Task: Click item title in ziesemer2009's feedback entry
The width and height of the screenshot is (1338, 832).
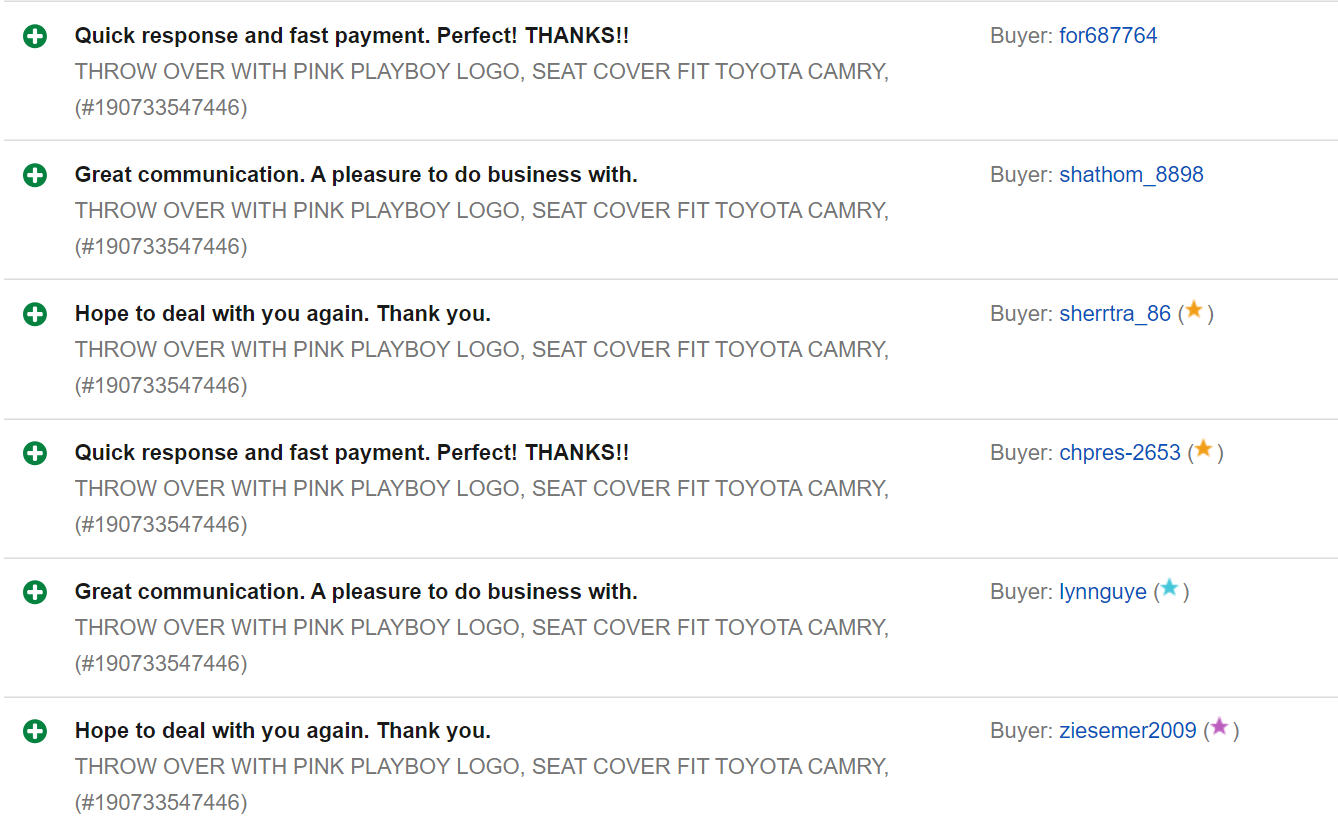Action: 482,767
